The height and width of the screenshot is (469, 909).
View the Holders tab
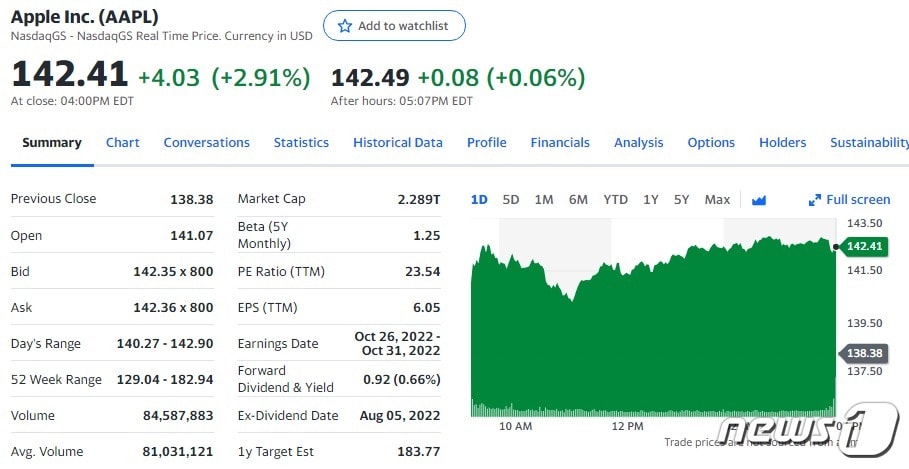tap(782, 143)
